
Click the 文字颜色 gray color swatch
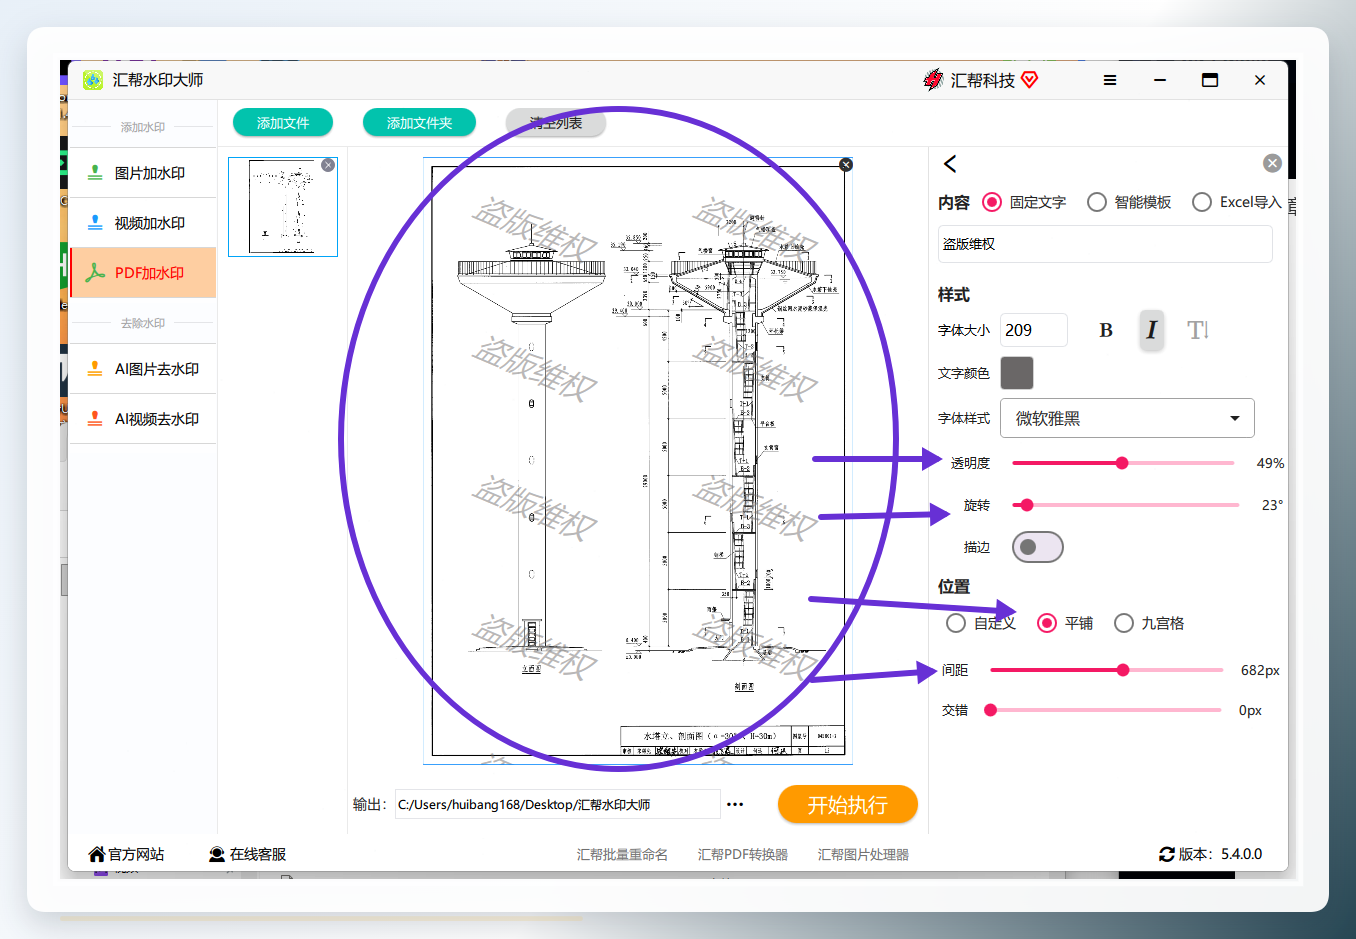tap(1017, 373)
